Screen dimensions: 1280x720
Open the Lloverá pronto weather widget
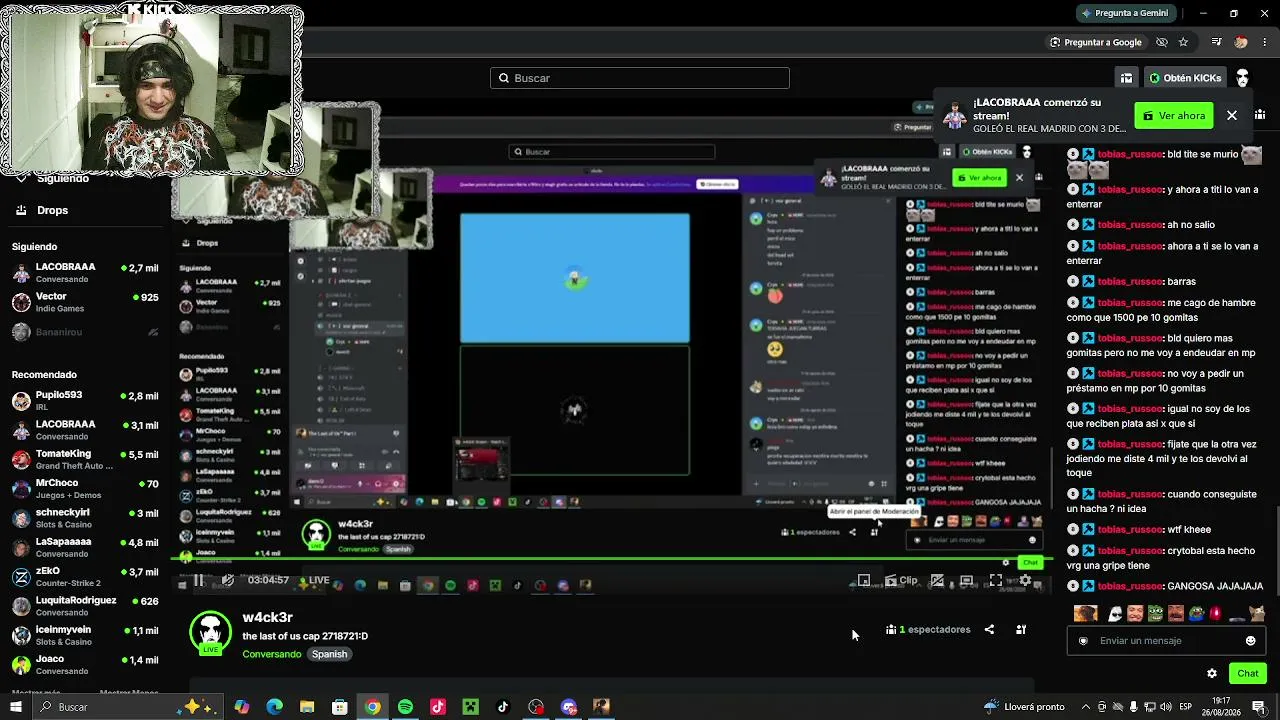tap(1024, 707)
